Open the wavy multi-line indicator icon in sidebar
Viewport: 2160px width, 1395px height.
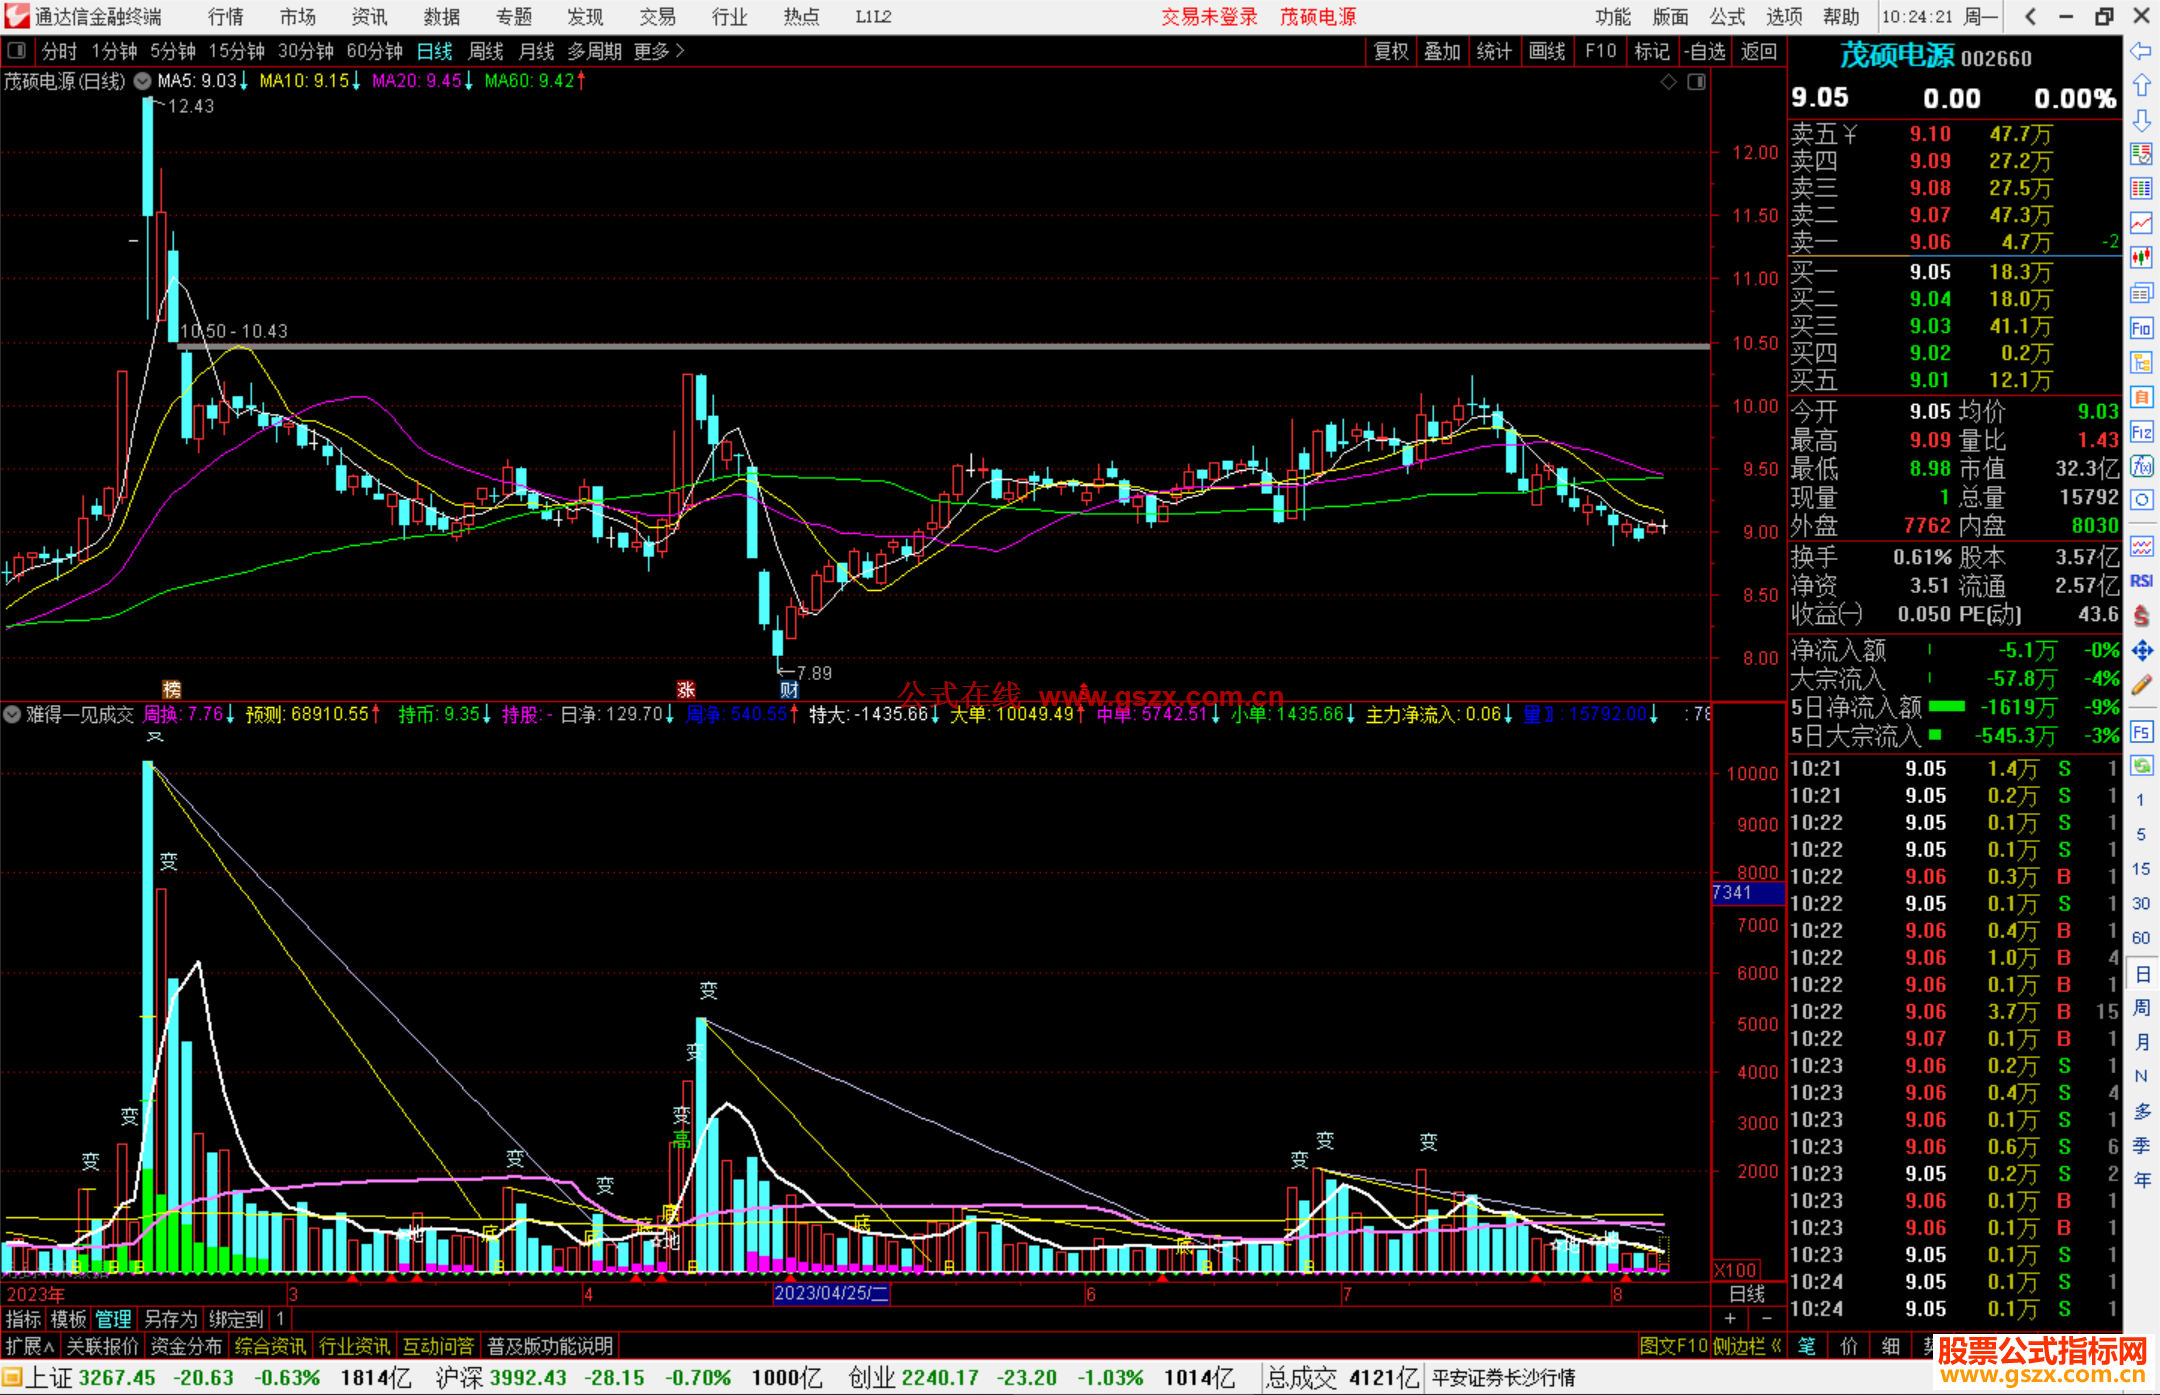tap(2141, 546)
